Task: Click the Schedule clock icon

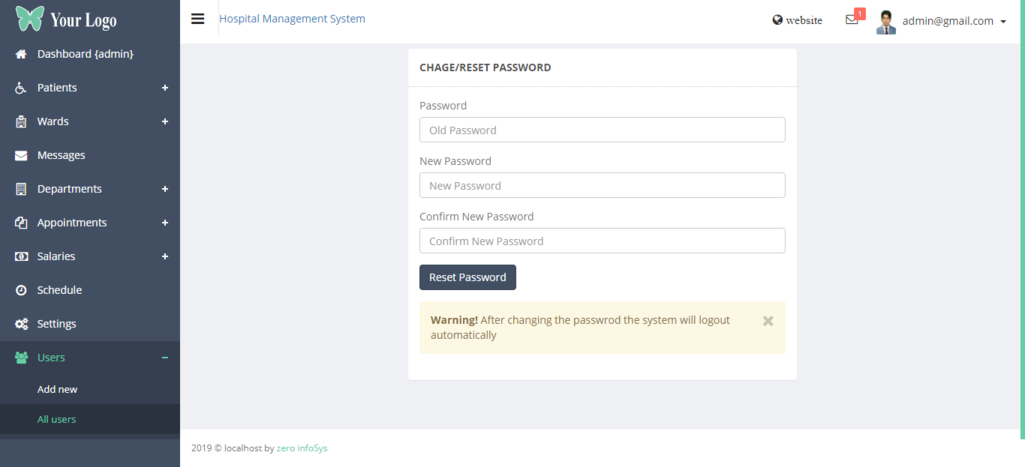Action: [21, 290]
